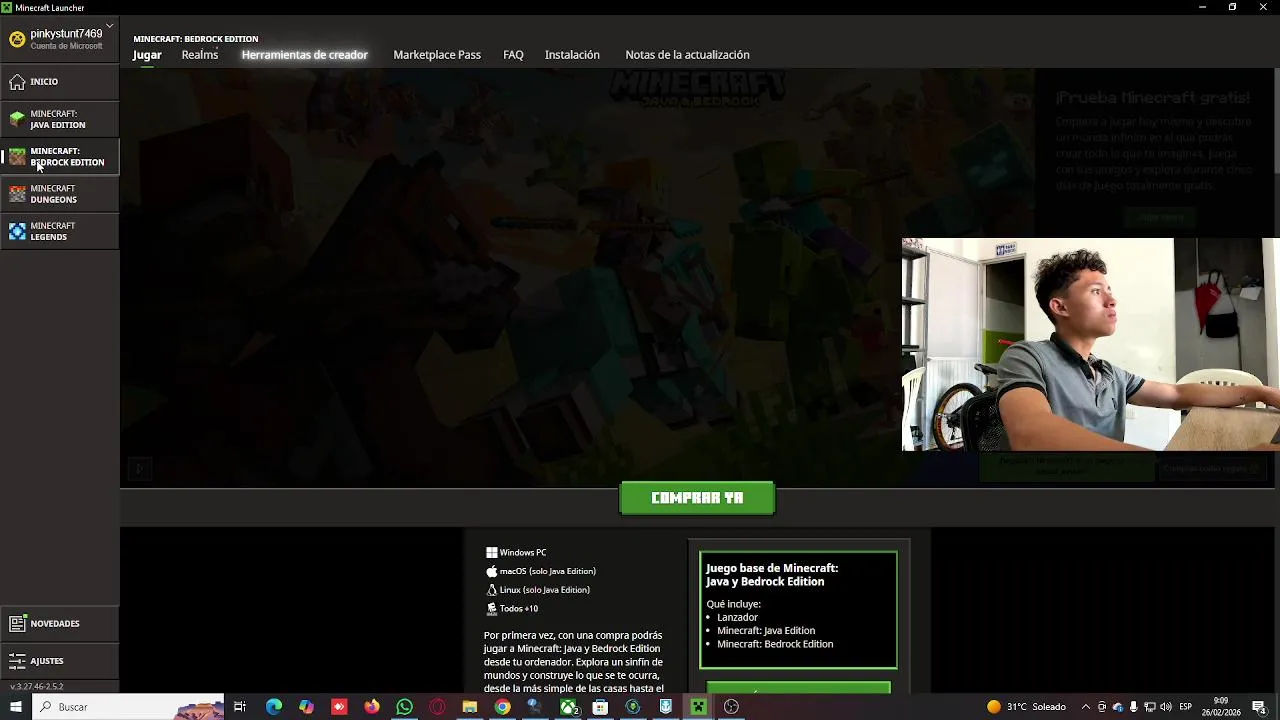Click the red app icon on the taskbar

[339, 707]
